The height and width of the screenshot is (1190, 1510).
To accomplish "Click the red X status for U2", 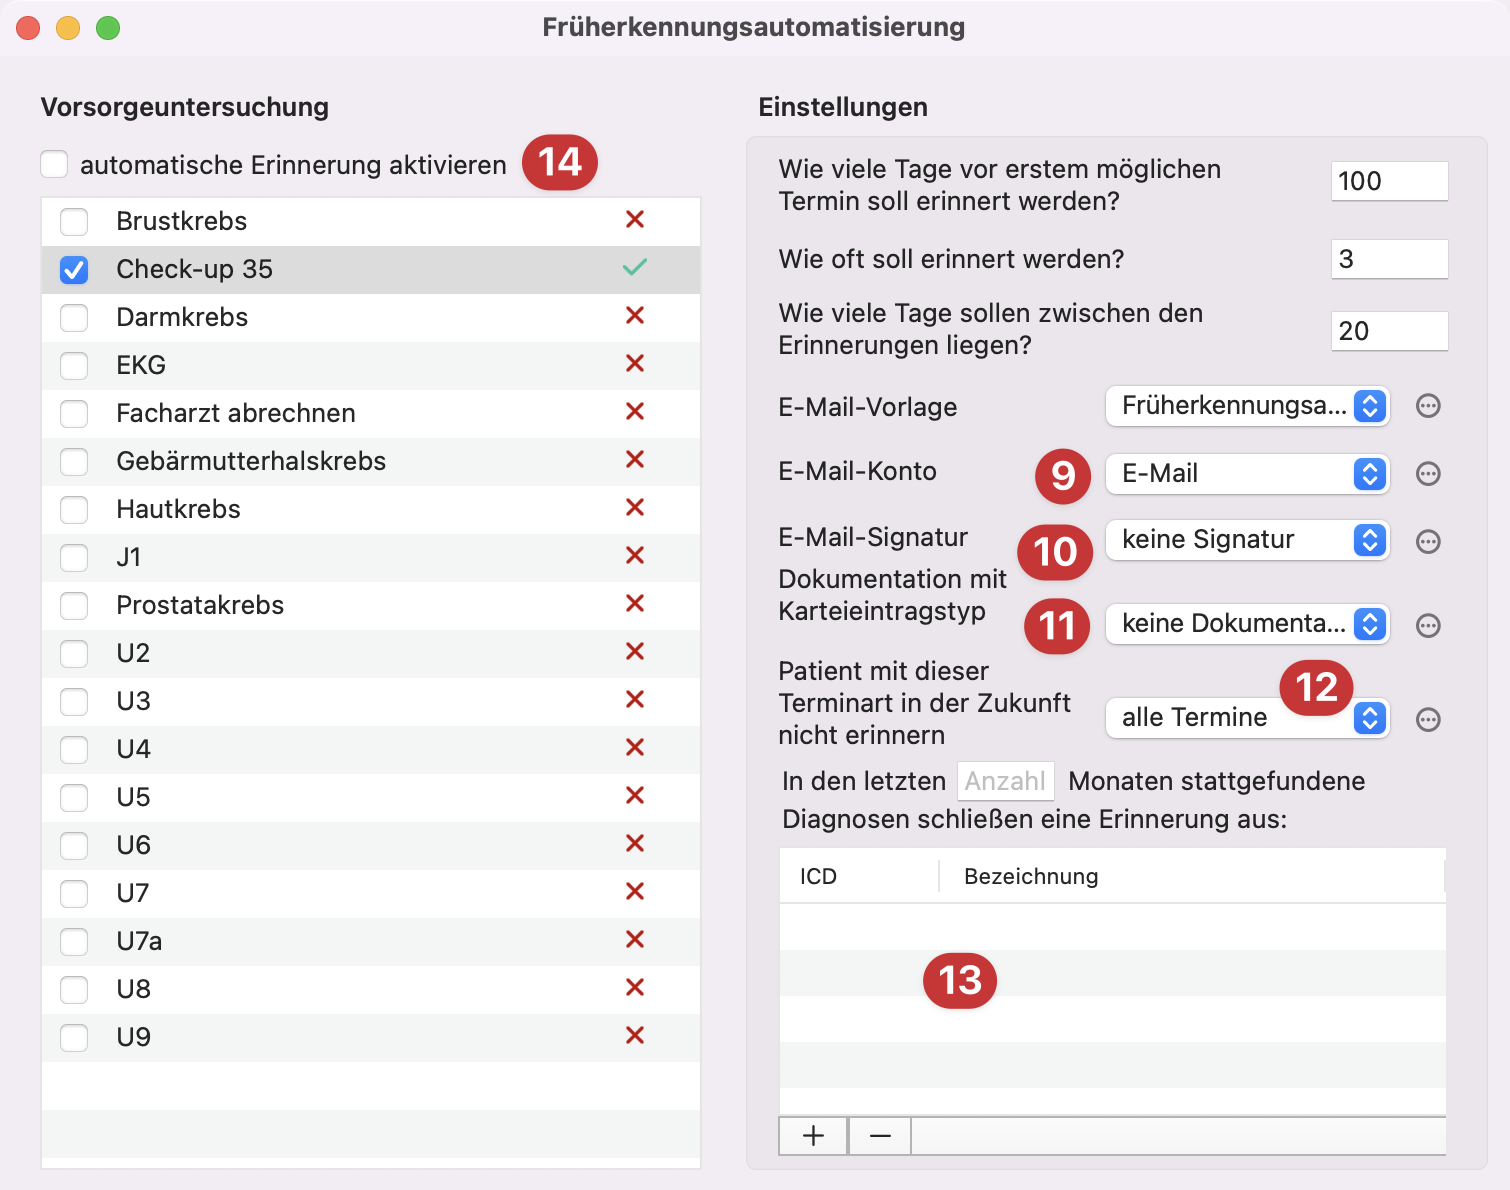I will [634, 651].
